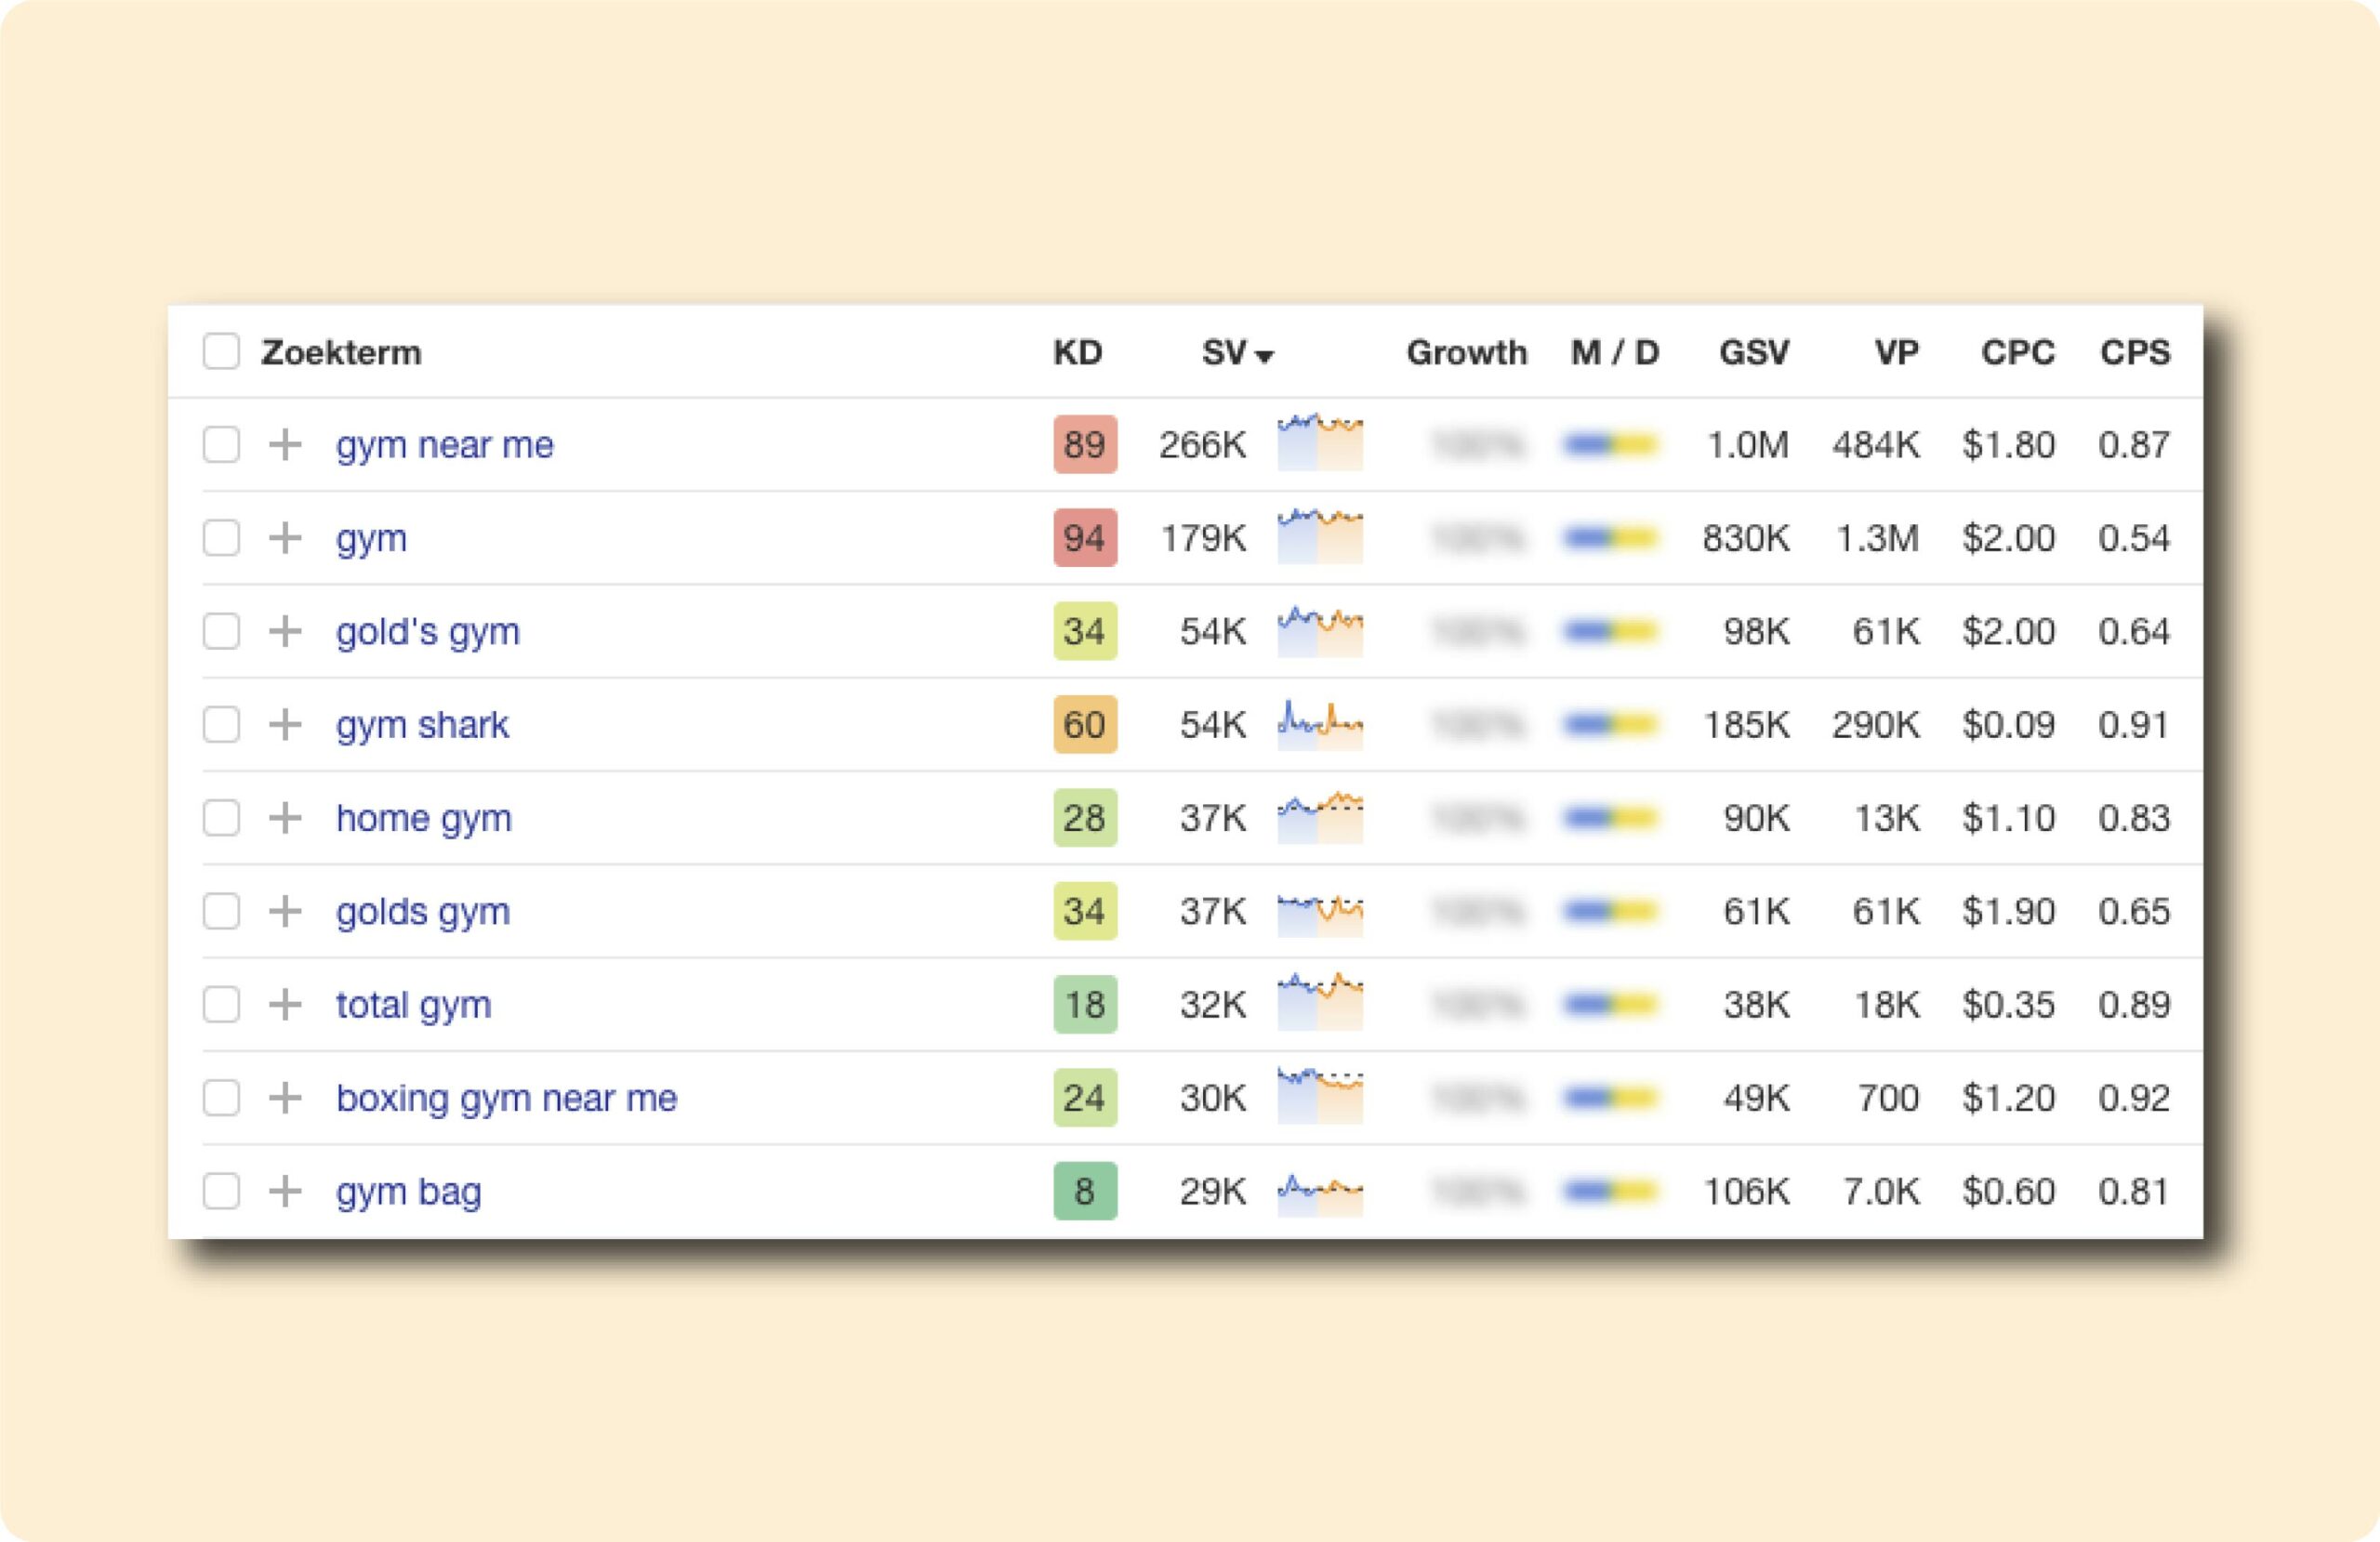Check the box for 'gym near me'
The height and width of the screenshot is (1542, 2380).
point(221,445)
